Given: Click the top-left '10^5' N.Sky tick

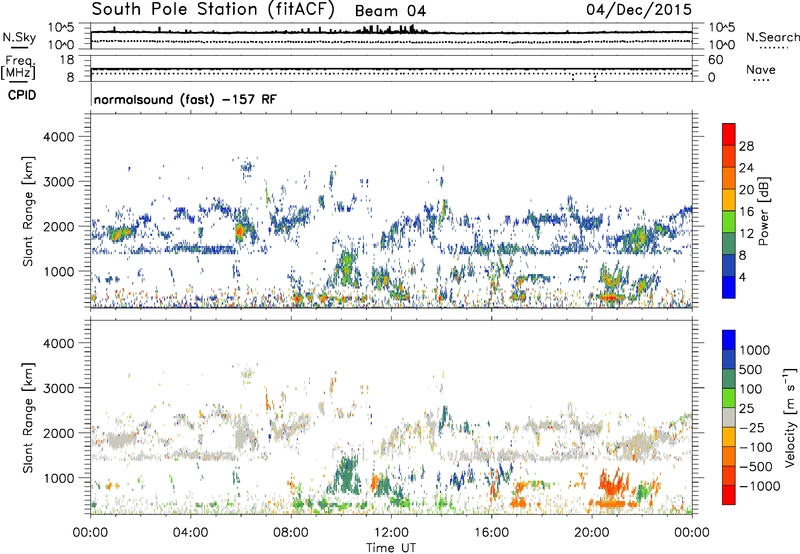Looking at the screenshot, I should [x=61, y=28].
